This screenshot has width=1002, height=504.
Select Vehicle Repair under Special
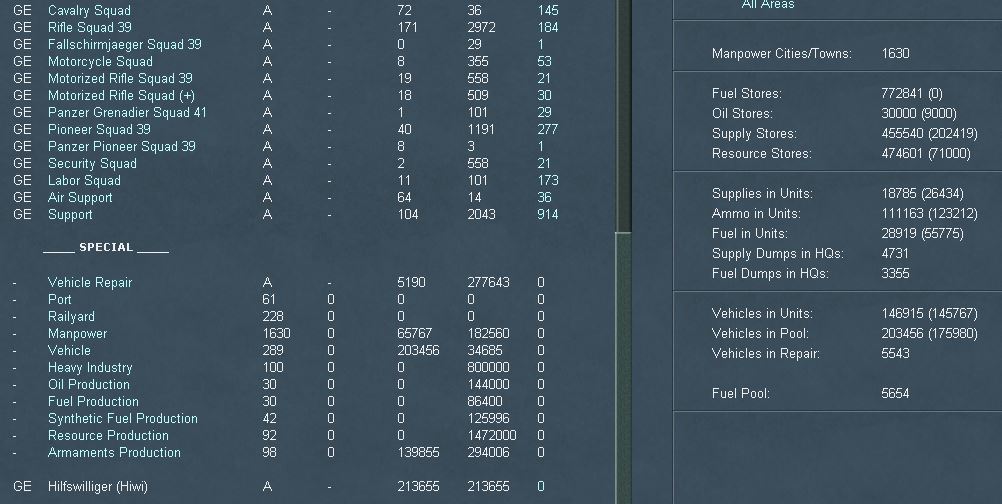[90, 282]
